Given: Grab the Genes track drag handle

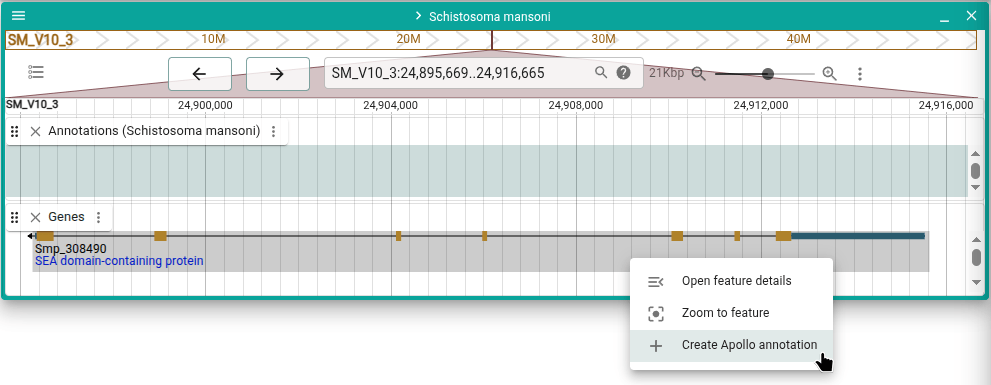Looking at the screenshot, I should [x=15, y=217].
